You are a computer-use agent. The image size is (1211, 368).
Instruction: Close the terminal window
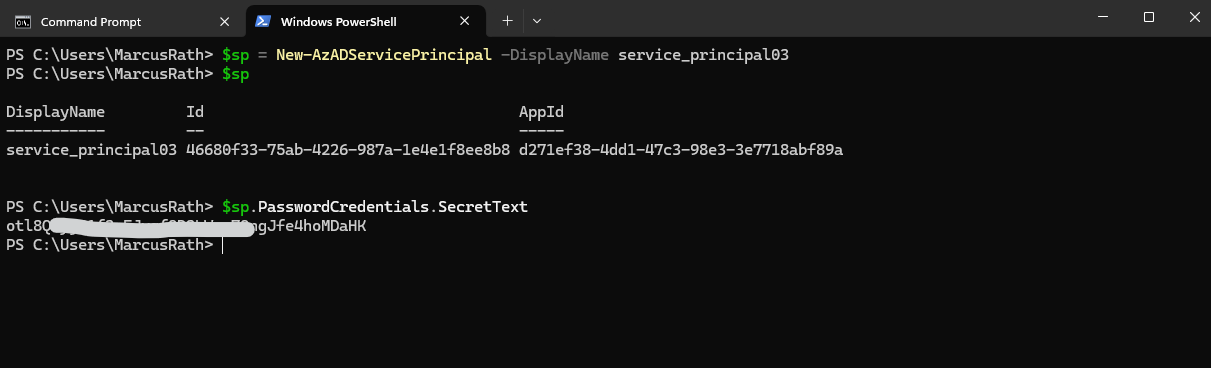pyautogui.click(x=1191, y=17)
